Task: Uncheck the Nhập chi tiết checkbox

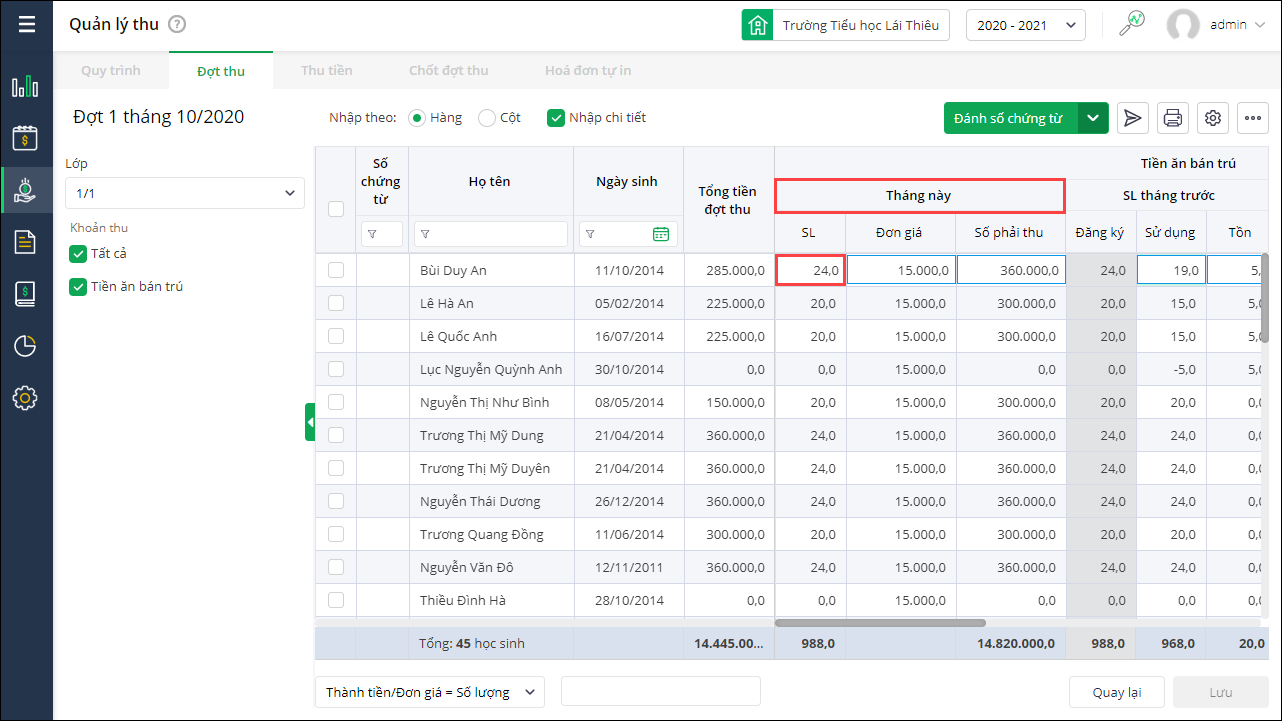Action: tap(556, 118)
